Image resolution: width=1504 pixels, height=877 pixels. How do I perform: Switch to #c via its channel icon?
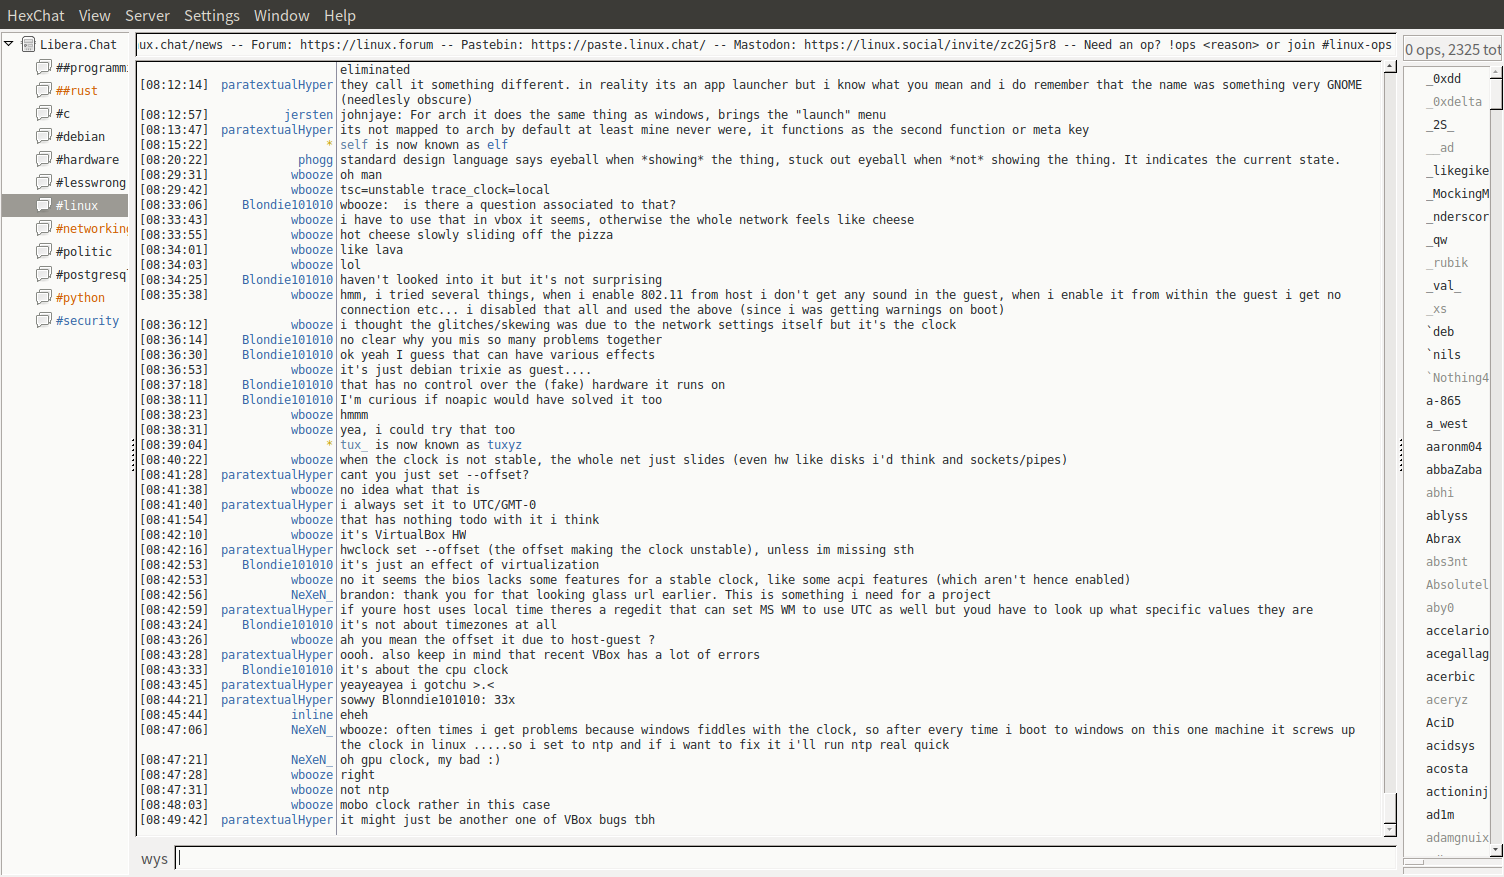[44, 113]
